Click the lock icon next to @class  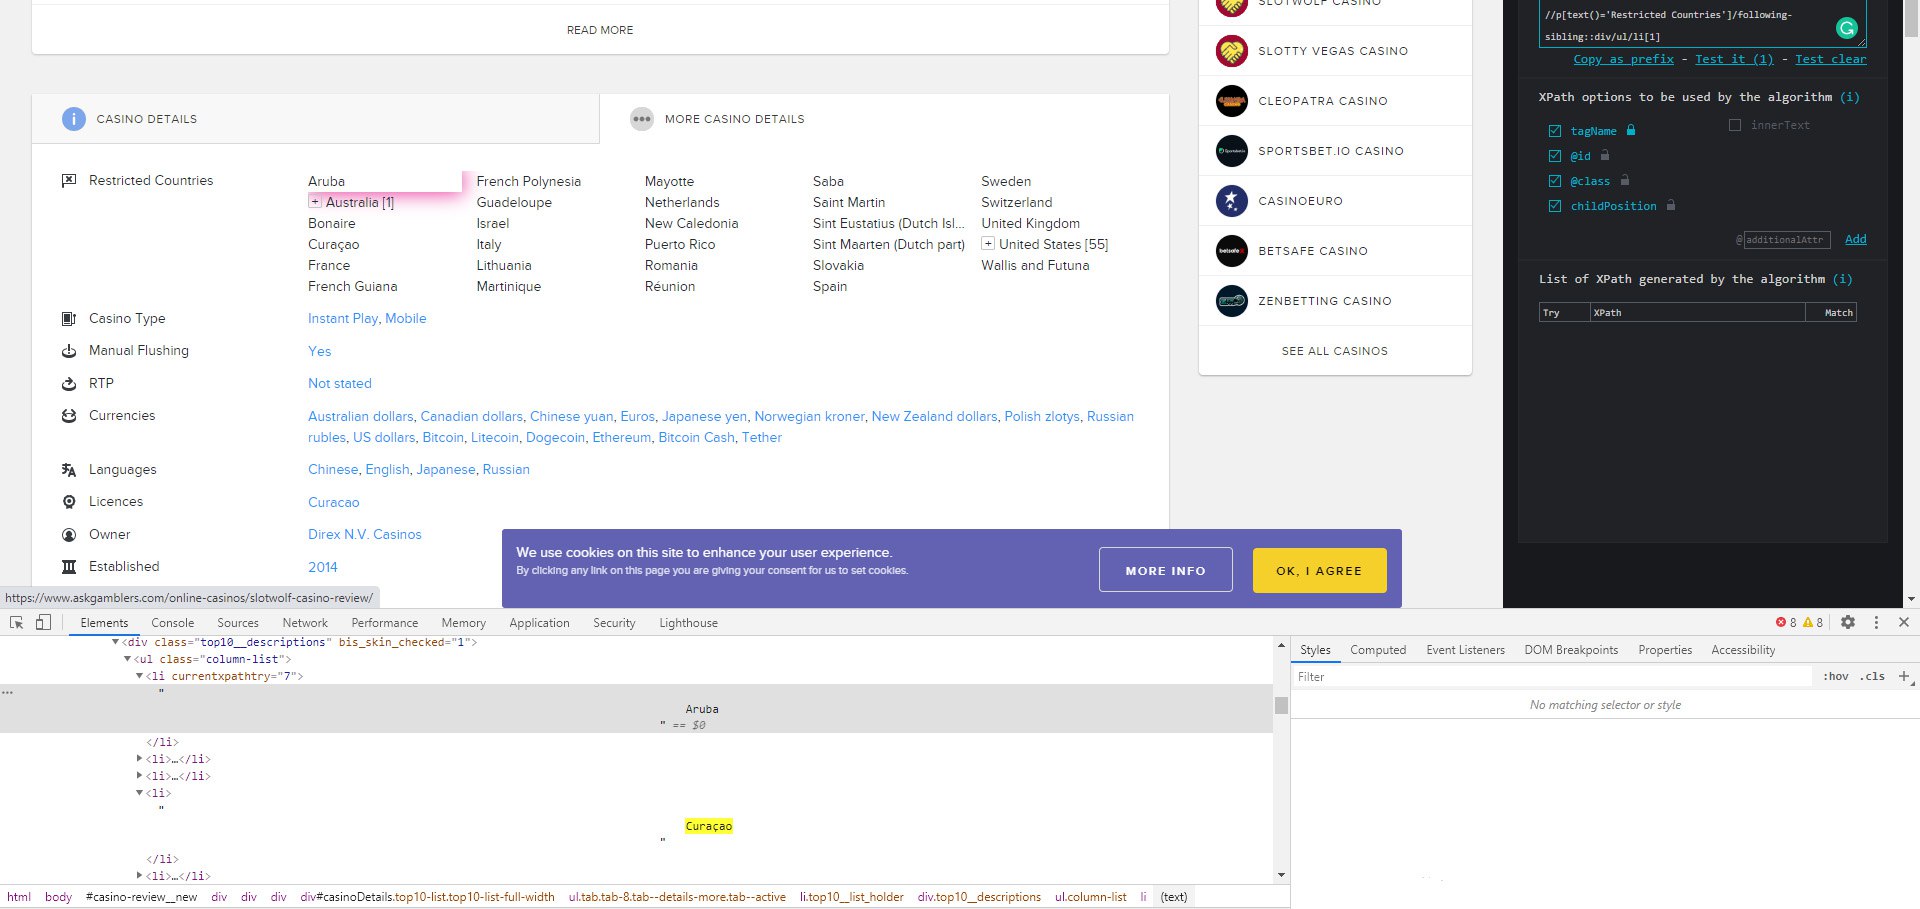coord(1625,180)
